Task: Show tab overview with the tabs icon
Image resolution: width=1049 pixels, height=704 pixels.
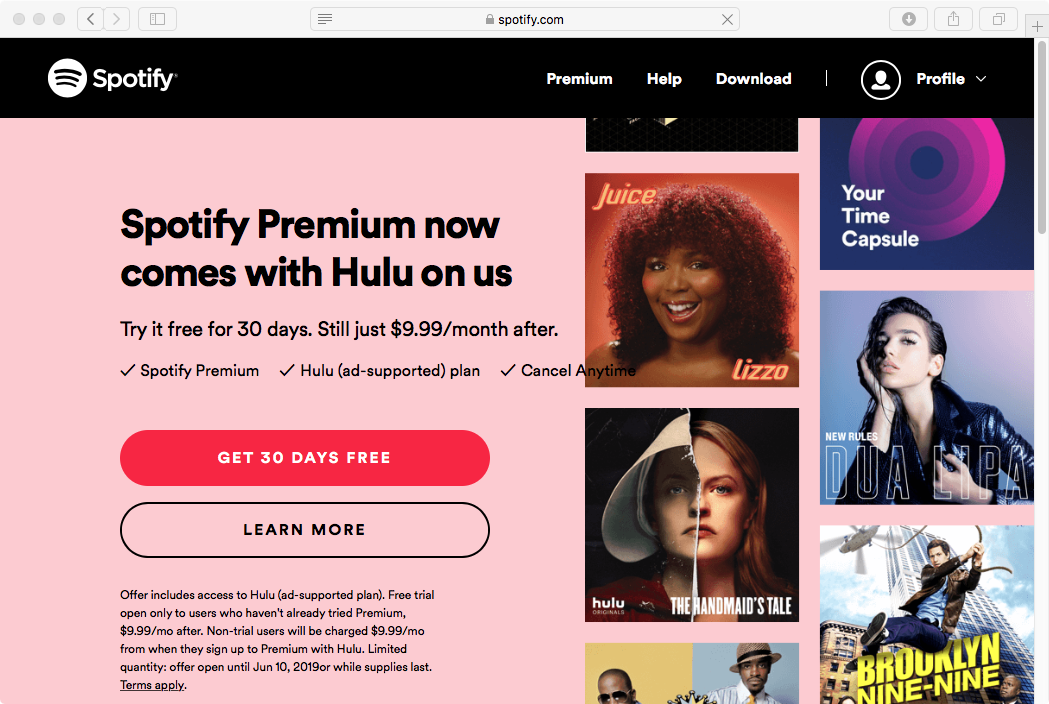Action: [x=998, y=18]
